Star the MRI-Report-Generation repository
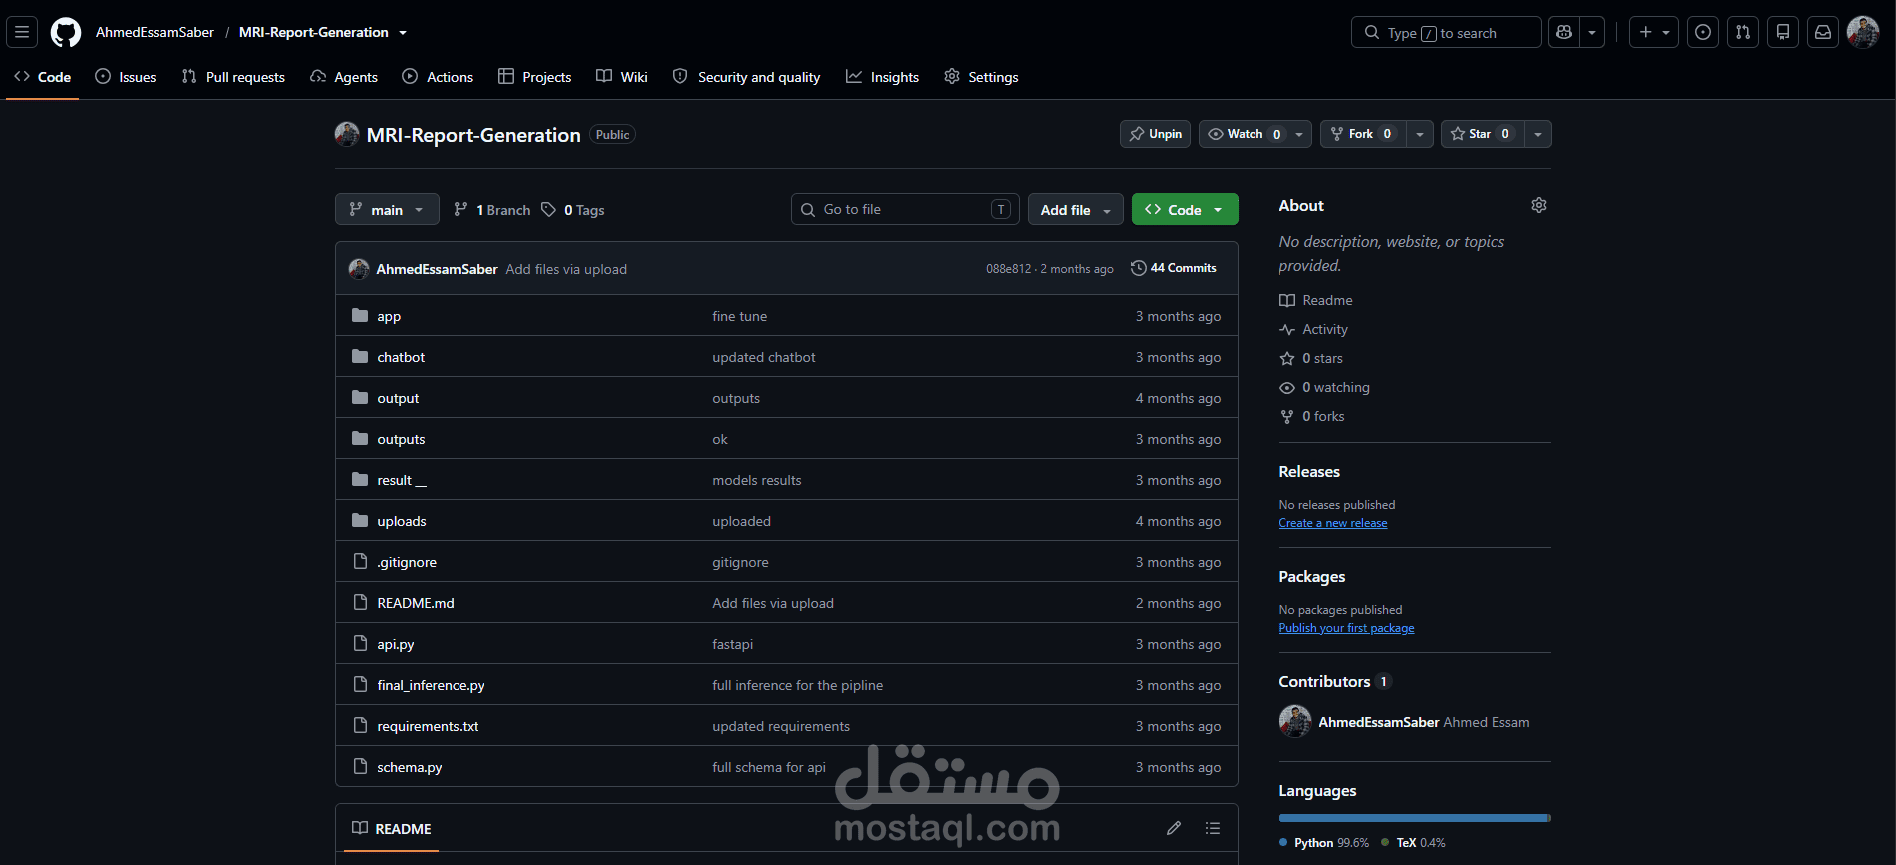Screen dimensions: 1896x865 click(x=1482, y=134)
